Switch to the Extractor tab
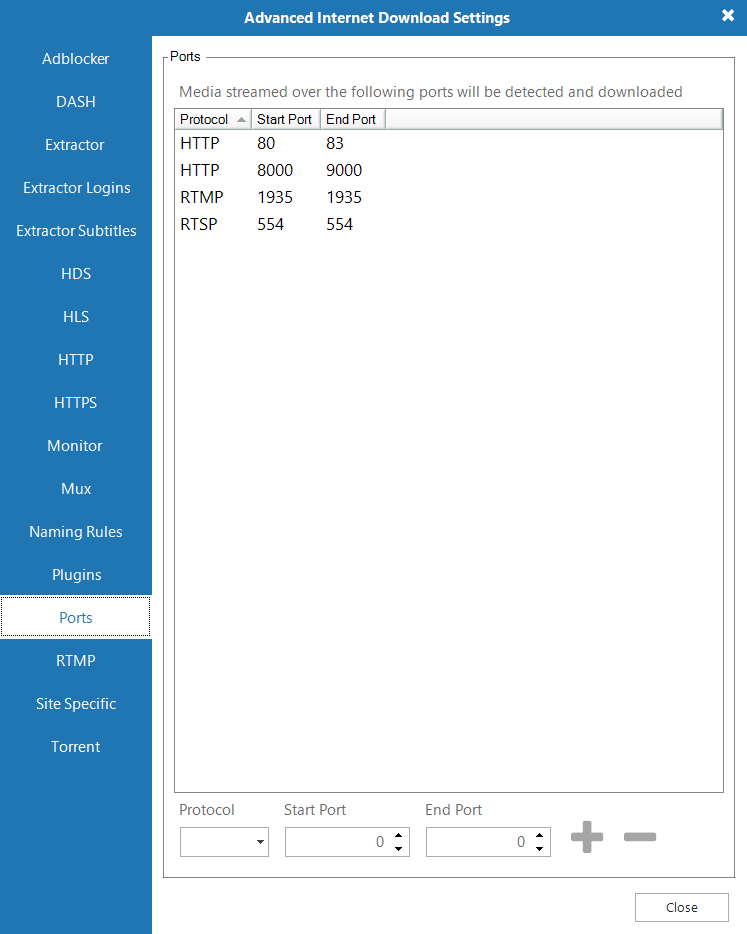Image resolution: width=747 pixels, height=934 pixels. 76,144
